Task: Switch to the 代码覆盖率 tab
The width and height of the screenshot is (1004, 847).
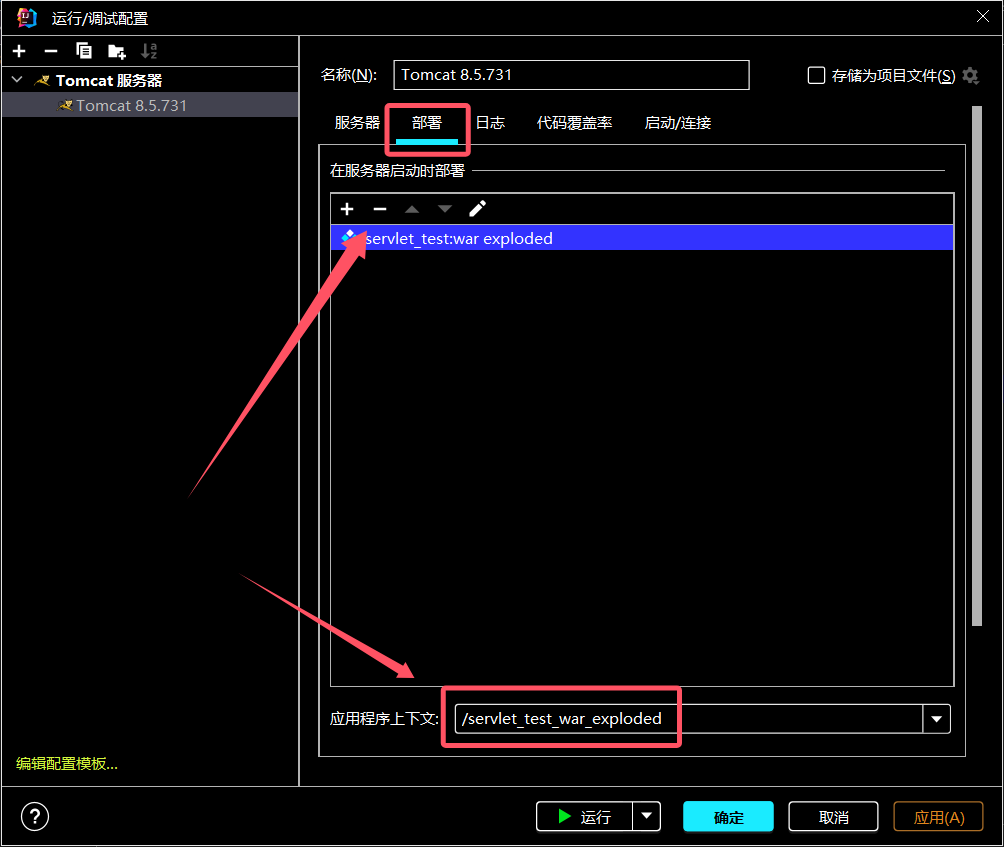Action: click(574, 122)
